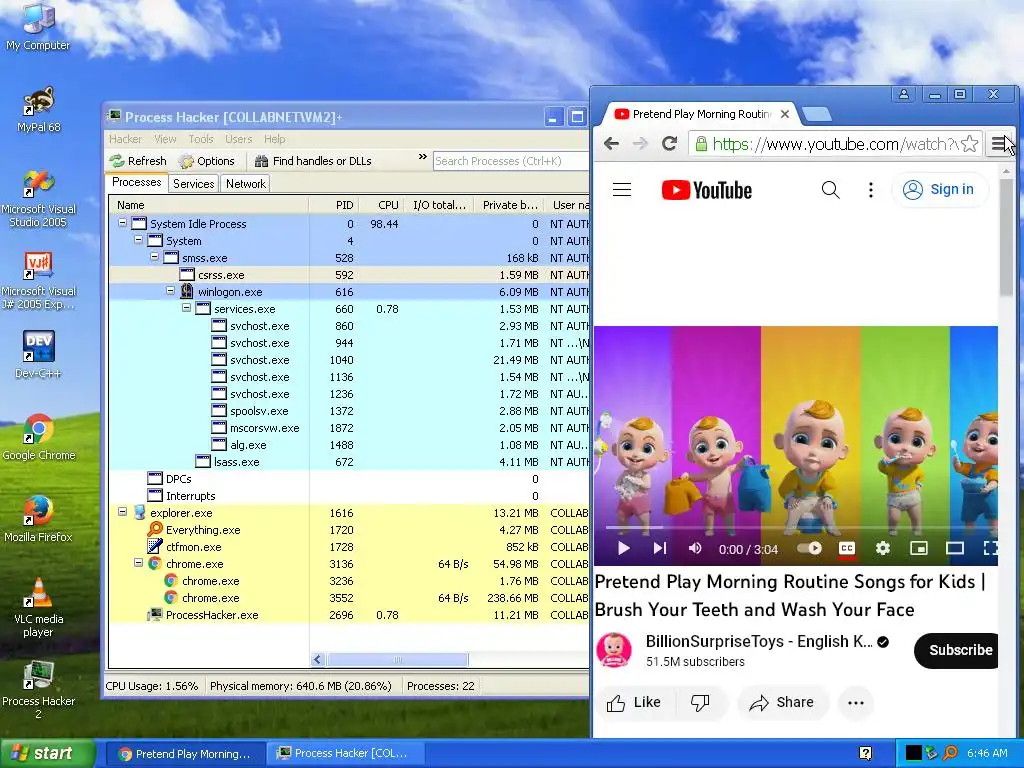Expand Process Hacker toolbar overflow chevron
Viewport: 1024px width, 768px height.
[423, 157]
